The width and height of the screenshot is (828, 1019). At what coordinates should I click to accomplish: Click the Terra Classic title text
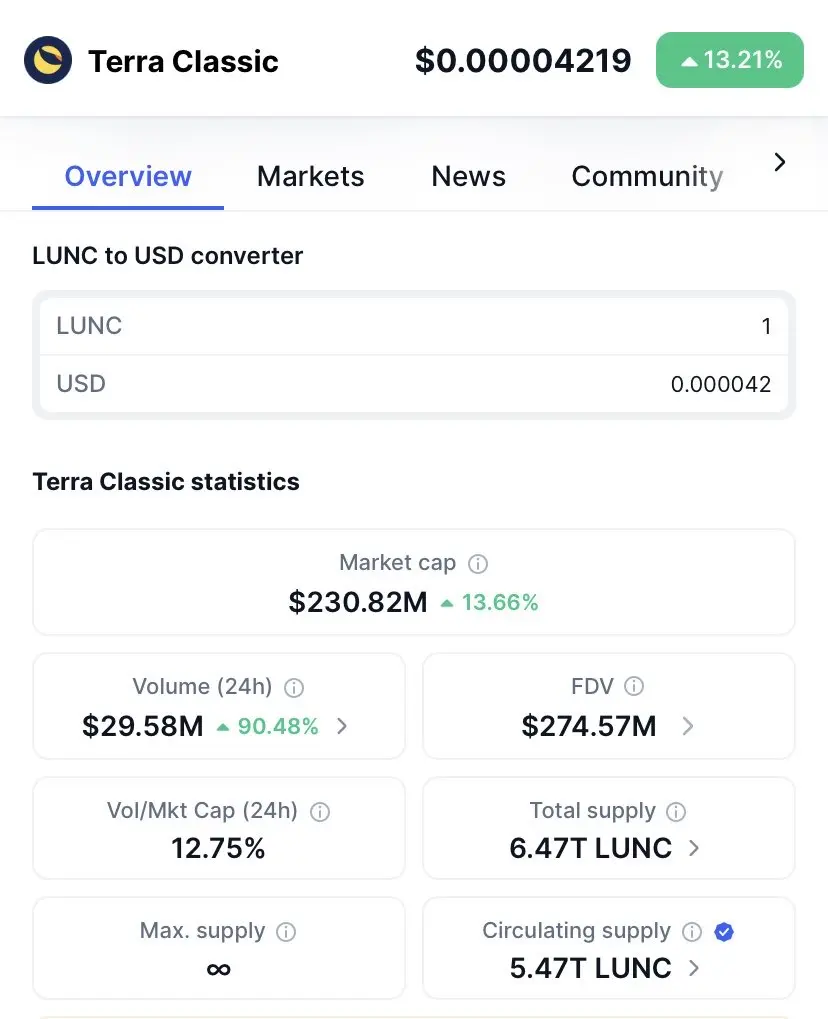click(183, 61)
